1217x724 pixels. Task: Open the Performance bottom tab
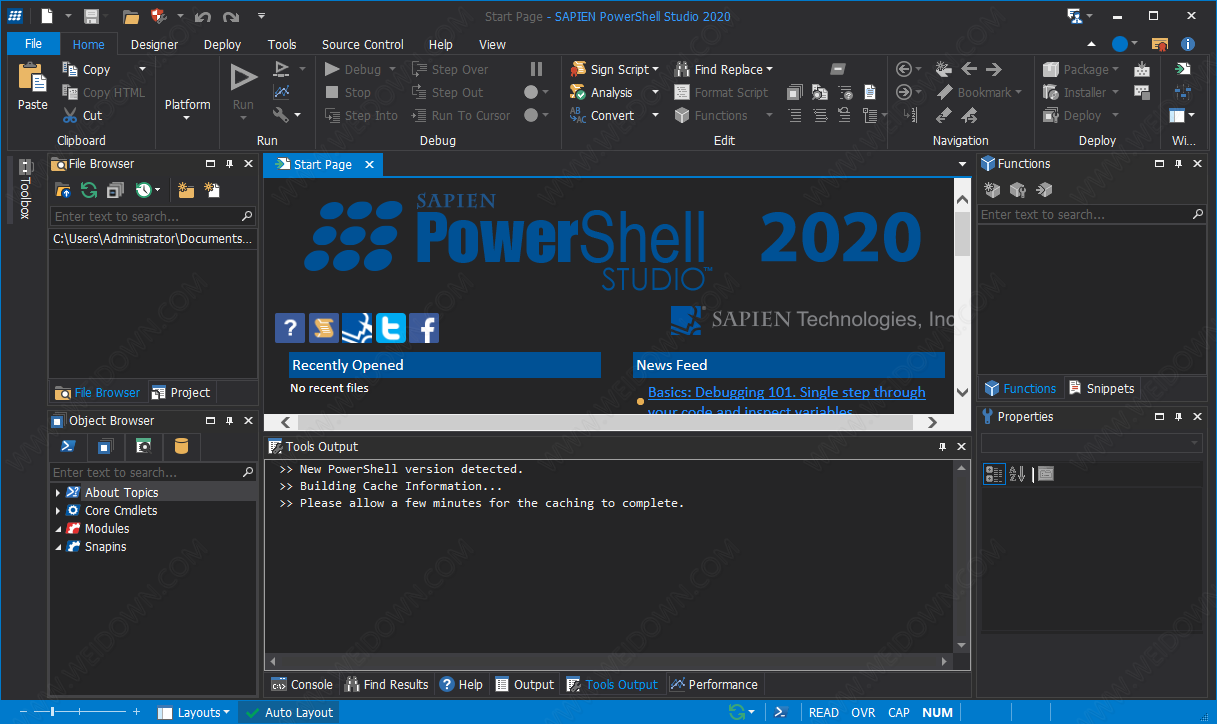coord(714,684)
